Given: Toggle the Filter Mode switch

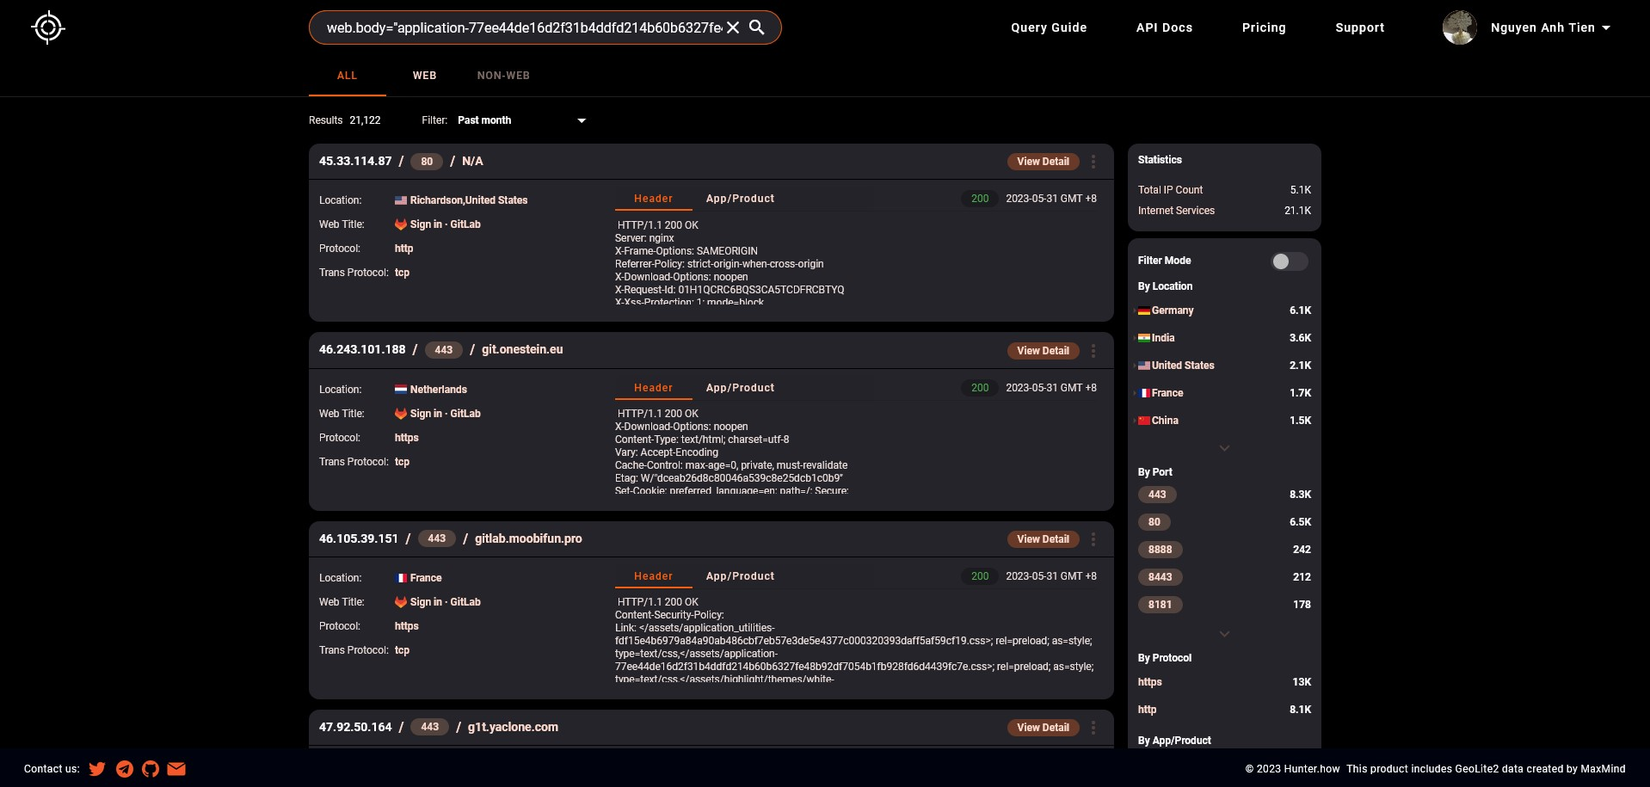Looking at the screenshot, I should 1289,261.
